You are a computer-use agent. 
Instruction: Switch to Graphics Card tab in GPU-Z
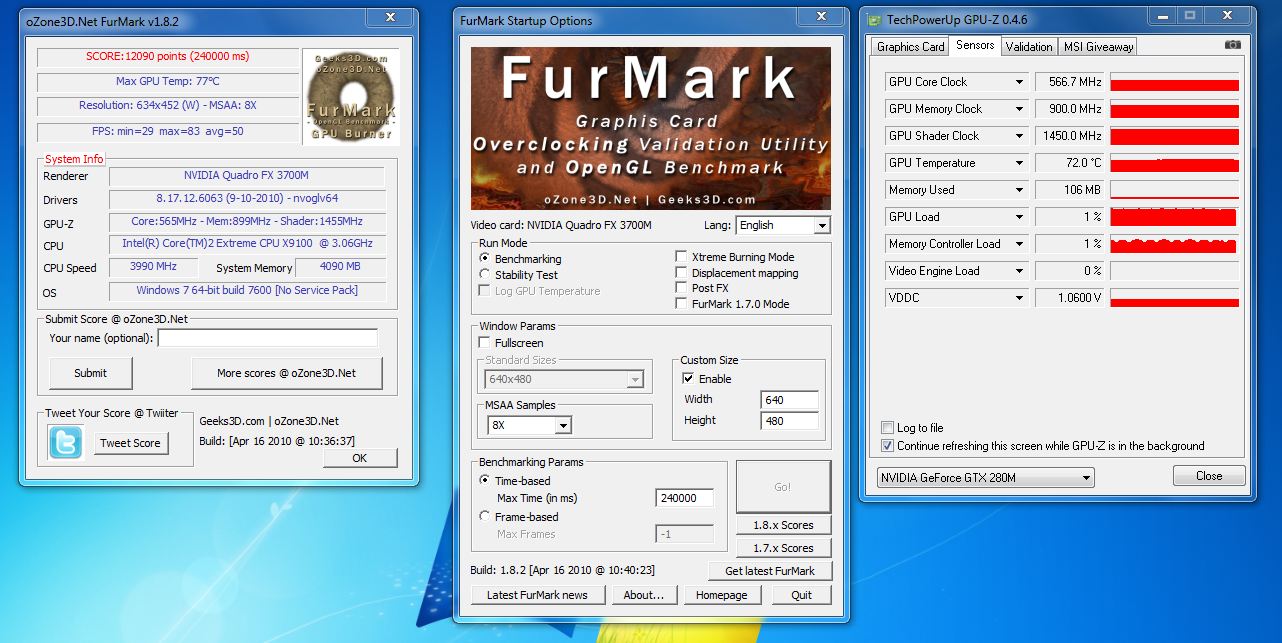click(x=910, y=47)
